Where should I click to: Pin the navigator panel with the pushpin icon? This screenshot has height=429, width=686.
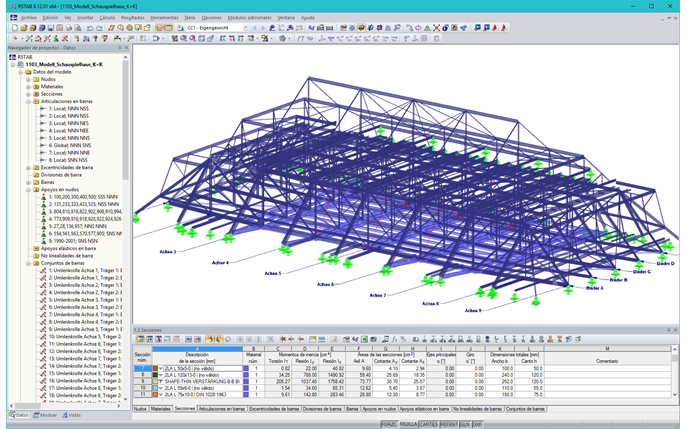tap(119, 48)
